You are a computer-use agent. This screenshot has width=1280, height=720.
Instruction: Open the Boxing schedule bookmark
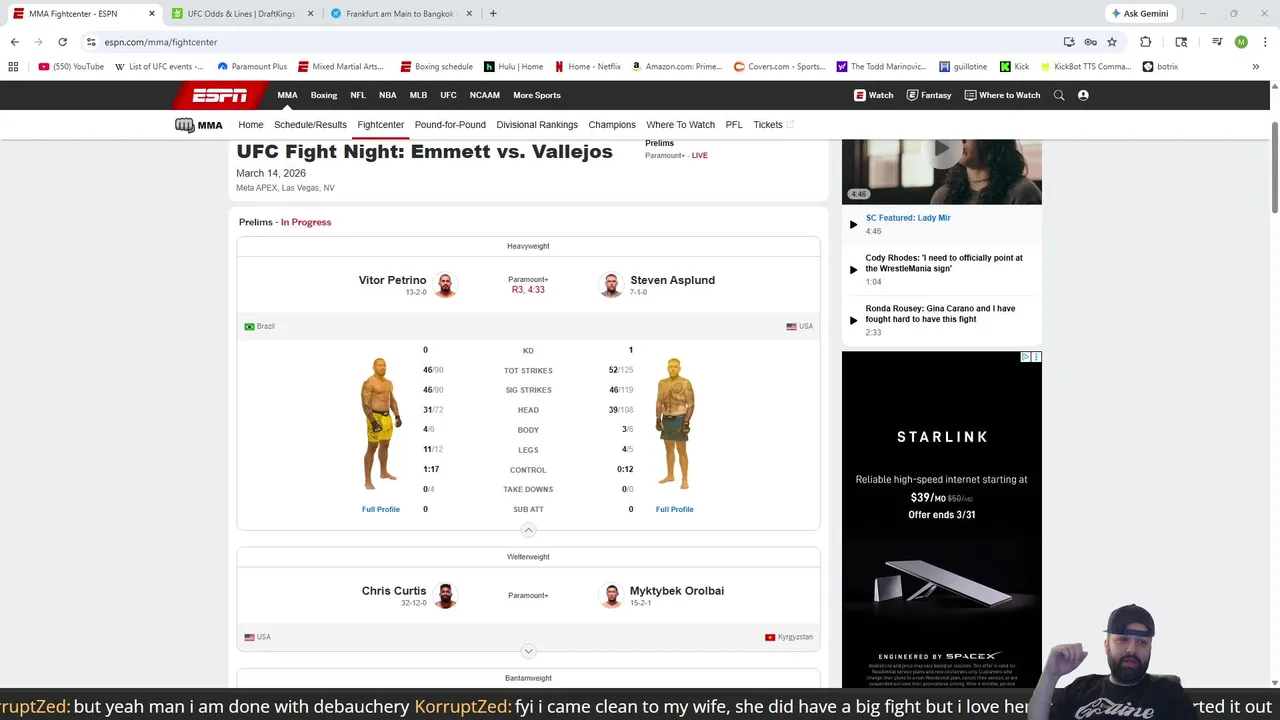tap(437, 66)
